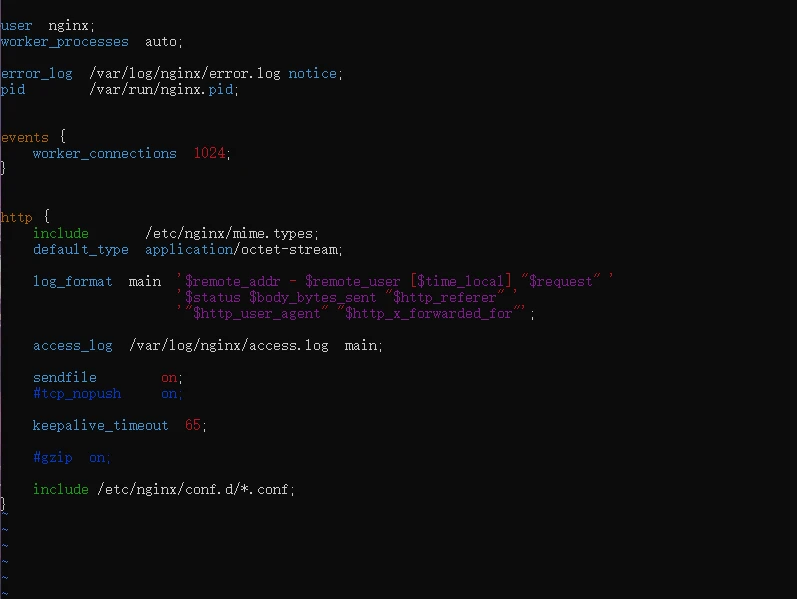
Task: Click the path '/etc/nginx/conf.d/*.conf'
Action: 193,490
